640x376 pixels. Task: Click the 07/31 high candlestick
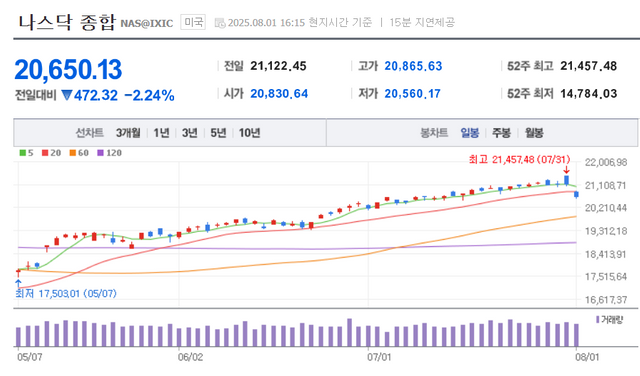point(567,180)
